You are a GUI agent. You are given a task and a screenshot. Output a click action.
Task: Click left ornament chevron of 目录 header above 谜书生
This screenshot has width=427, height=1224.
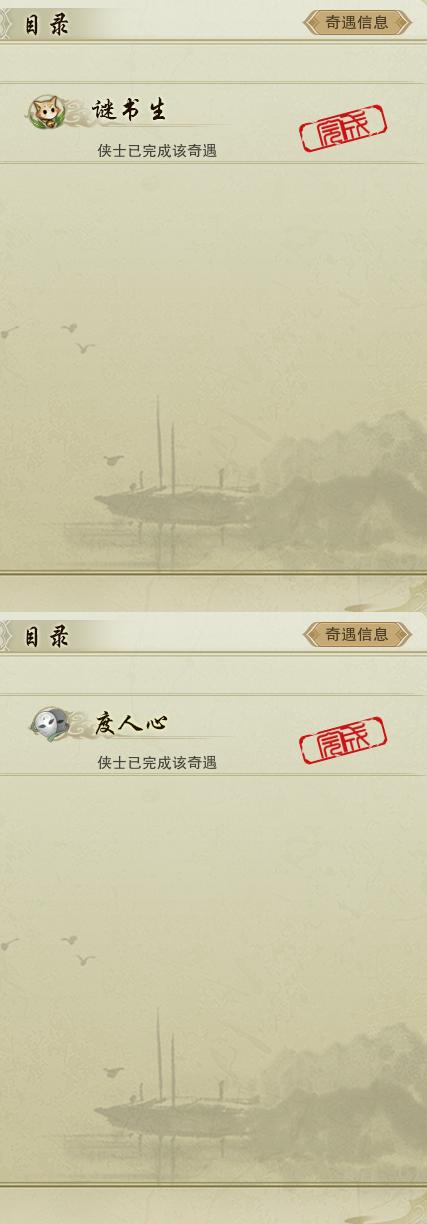click(x=4, y=24)
